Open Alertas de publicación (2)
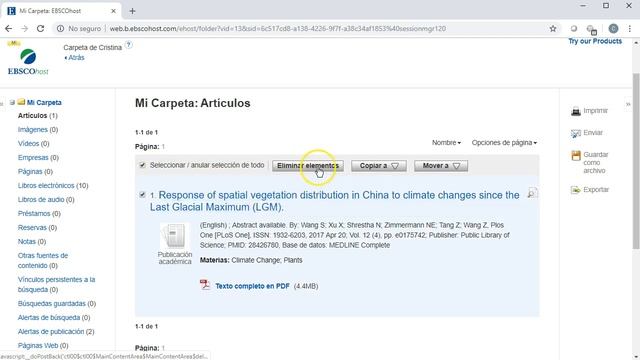Viewport: 640px width, 360px height. 56,331
